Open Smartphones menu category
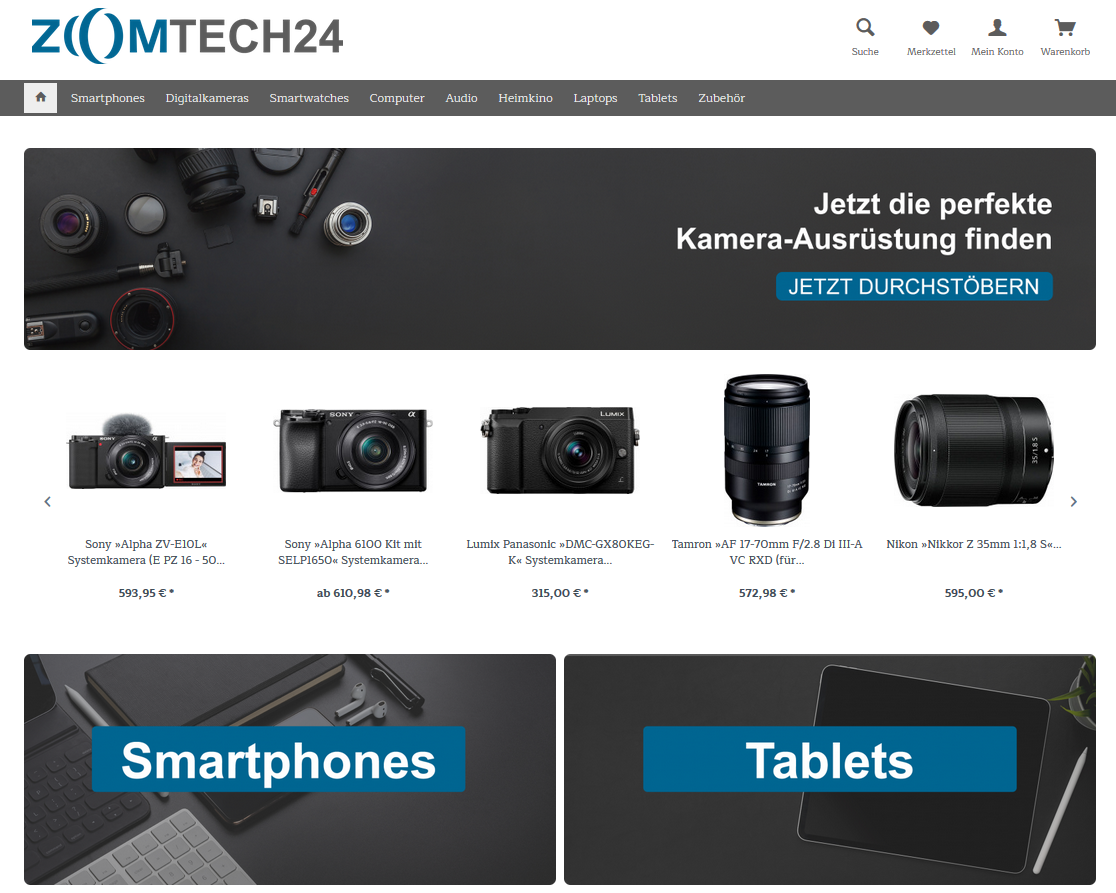 [107, 98]
